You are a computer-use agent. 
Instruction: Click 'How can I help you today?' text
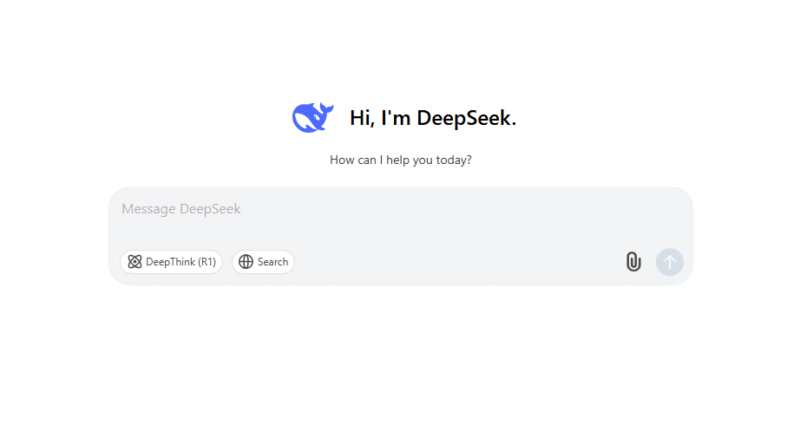(401, 160)
